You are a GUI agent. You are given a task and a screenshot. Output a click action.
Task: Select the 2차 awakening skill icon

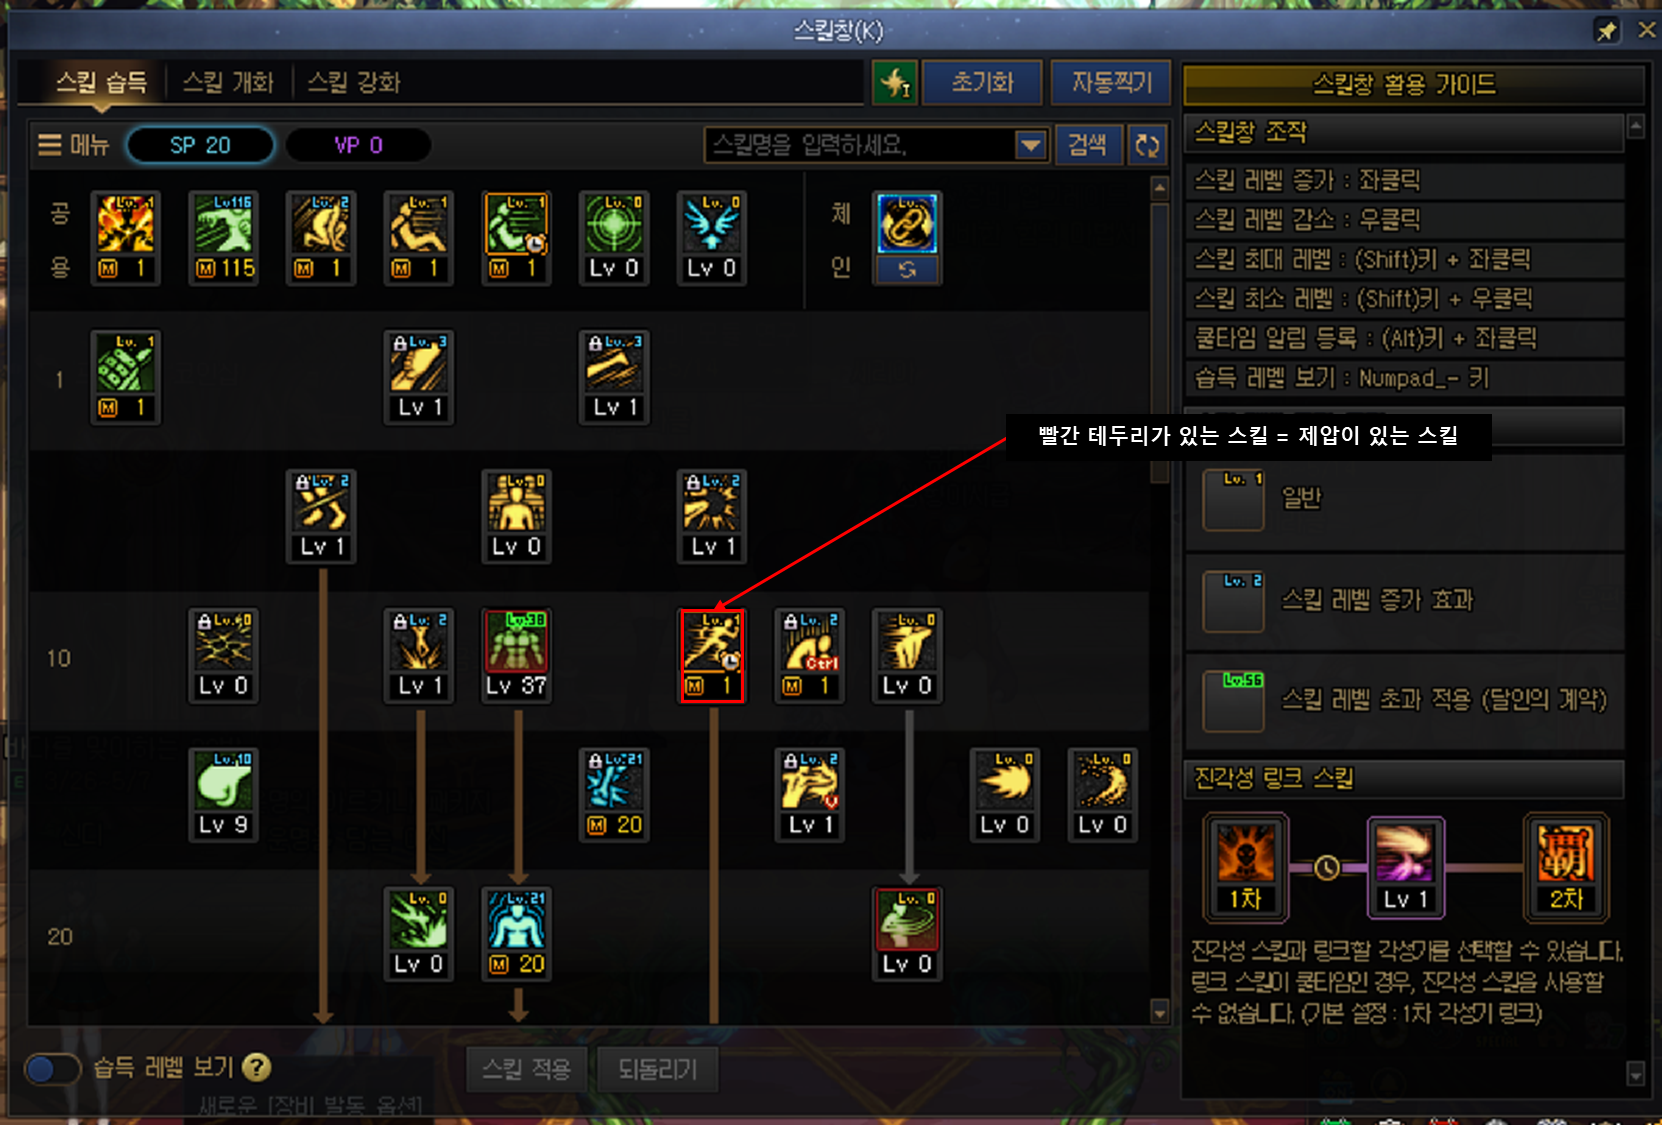click(1566, 866)
